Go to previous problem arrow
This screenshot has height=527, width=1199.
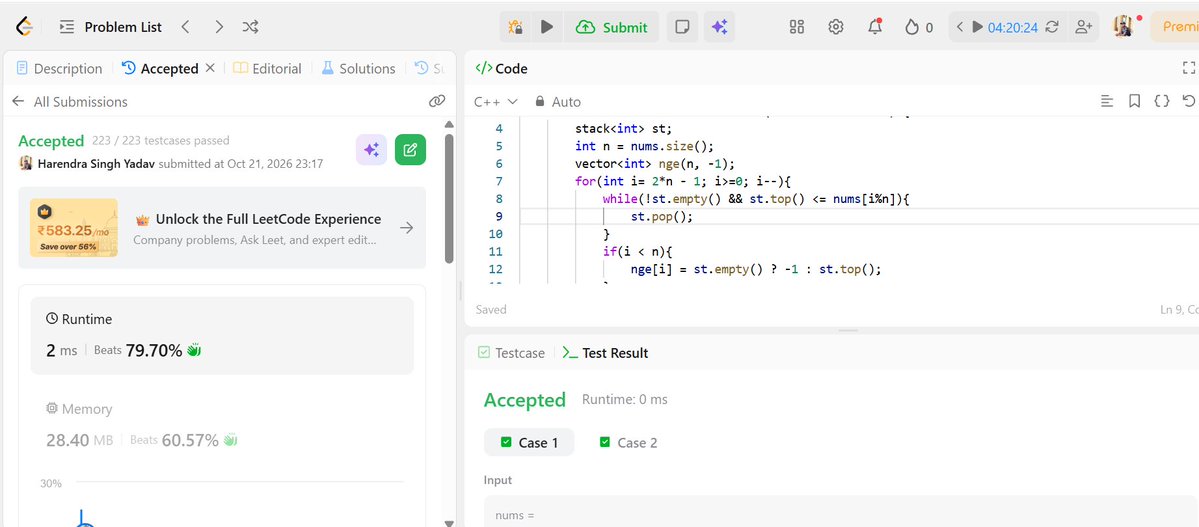185,27
